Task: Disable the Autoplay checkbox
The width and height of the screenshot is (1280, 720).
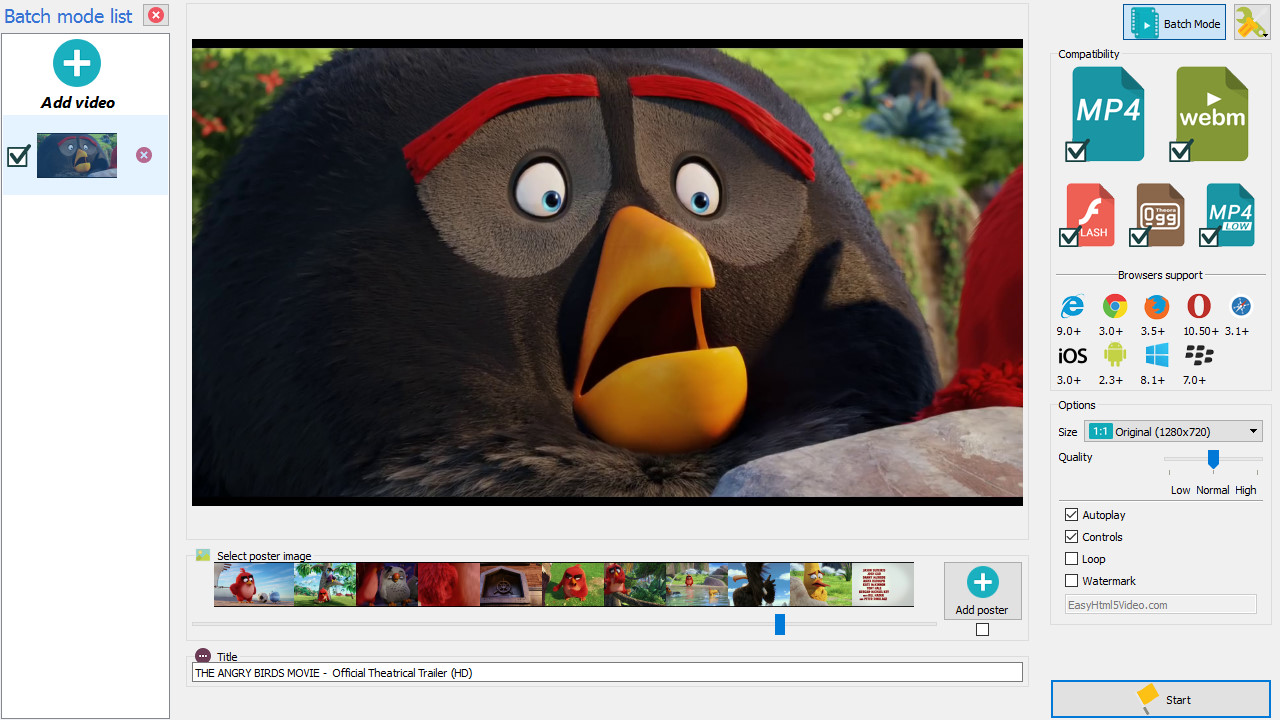Action: pos(1072,515)
